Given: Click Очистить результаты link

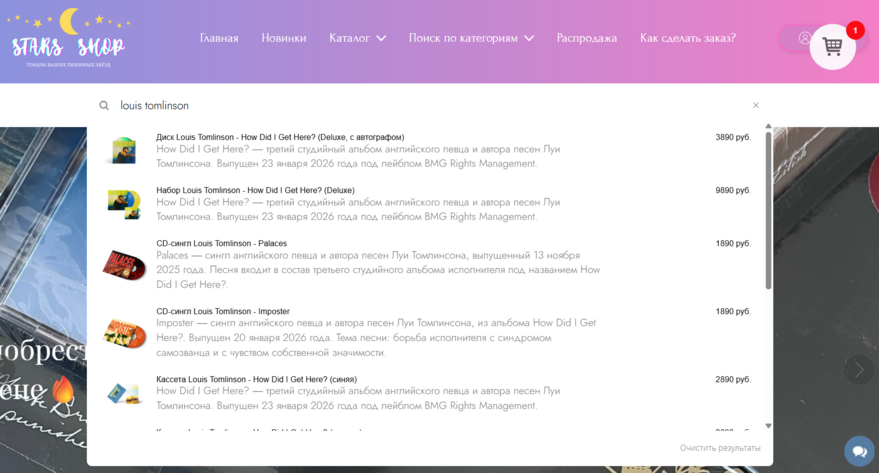Looking at the screenshot, I should click(720, 448).
